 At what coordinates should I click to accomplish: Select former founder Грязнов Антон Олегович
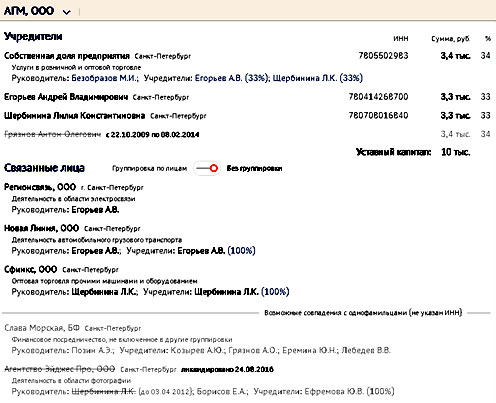click(x=52, y=134)
